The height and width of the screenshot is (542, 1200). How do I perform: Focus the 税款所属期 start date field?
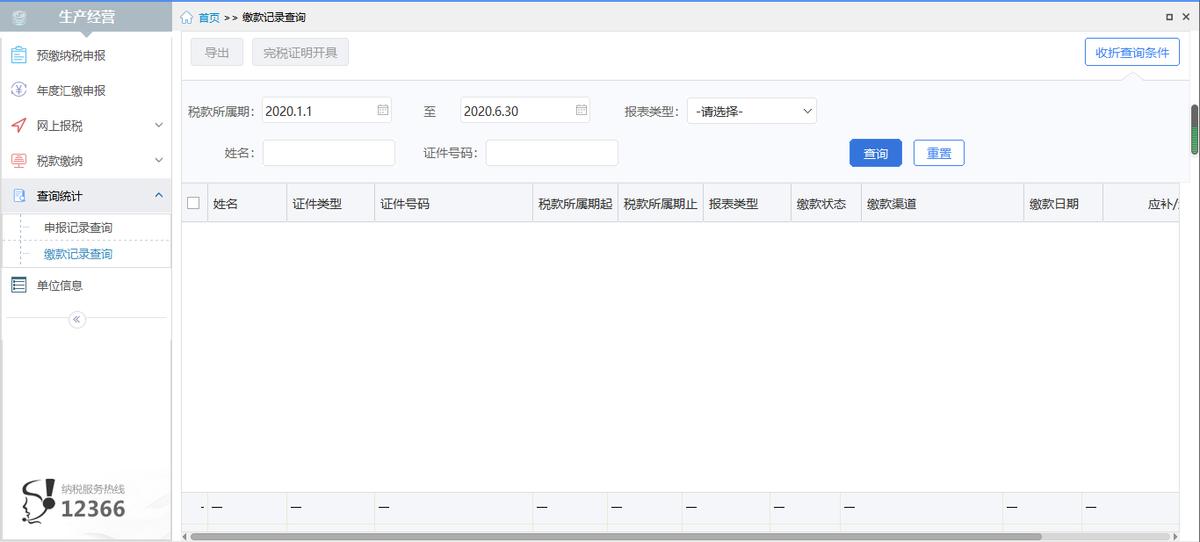pos(326,110)
